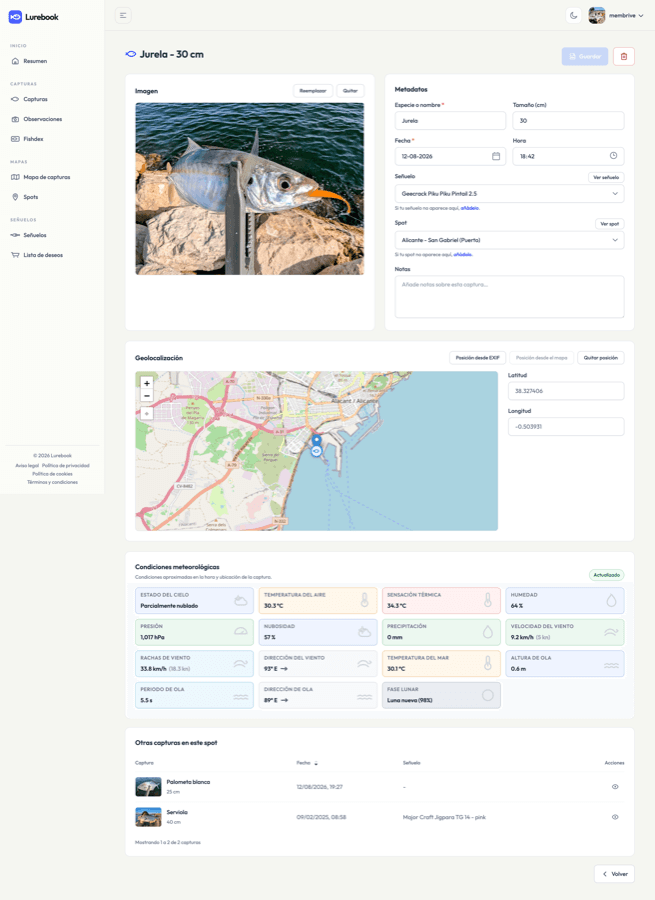Open Política de privacidad footer link
The height and width of the screenshot is (900, 655).
pos(65,465)
